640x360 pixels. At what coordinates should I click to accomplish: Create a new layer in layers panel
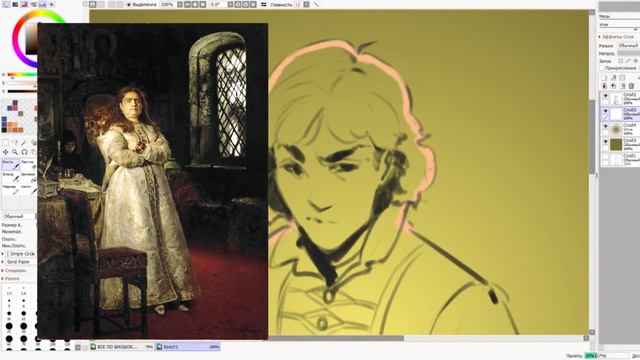pos(604,78)
